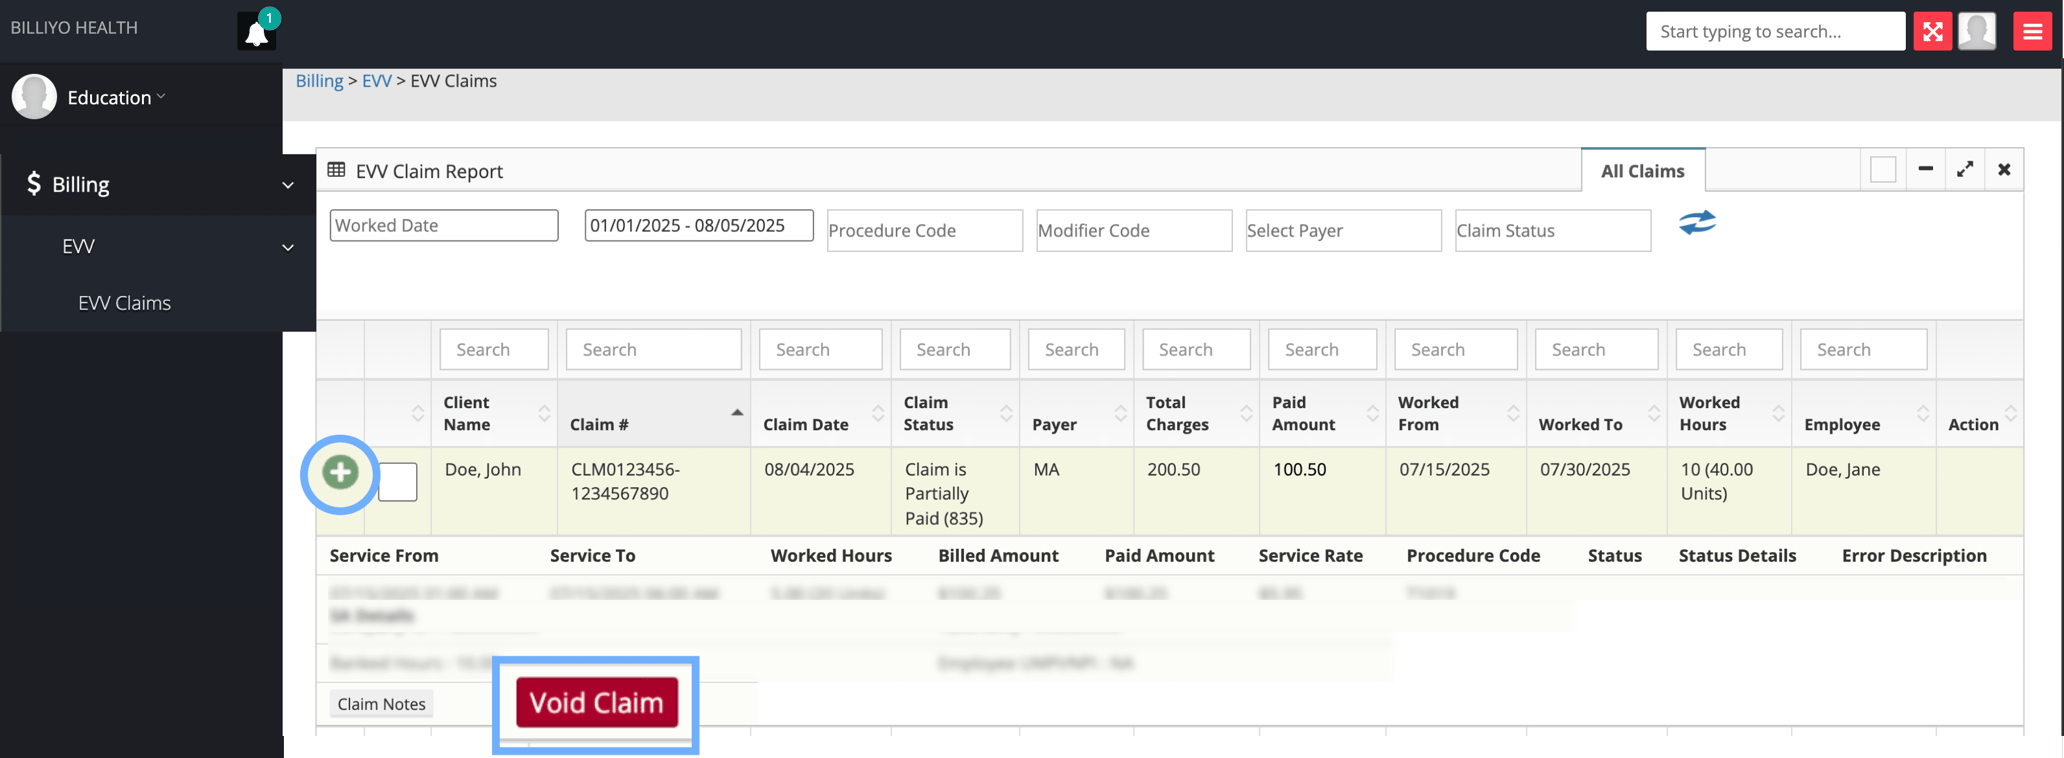The height and width of the screenshot is (758, 2064).
Task: Minimize the EVV Claim Report panel
Action: coord(1925,169)
